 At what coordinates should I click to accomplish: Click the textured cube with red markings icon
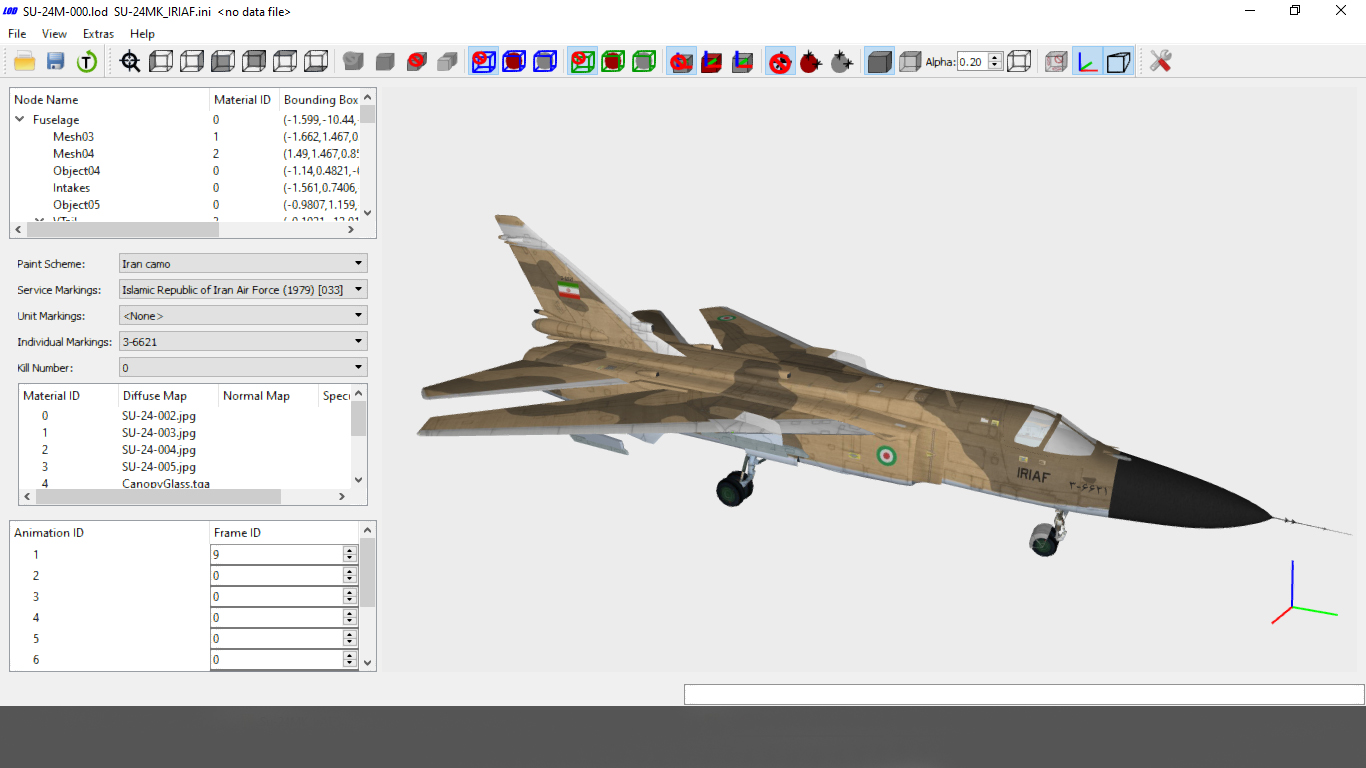tap(1056, 61)
